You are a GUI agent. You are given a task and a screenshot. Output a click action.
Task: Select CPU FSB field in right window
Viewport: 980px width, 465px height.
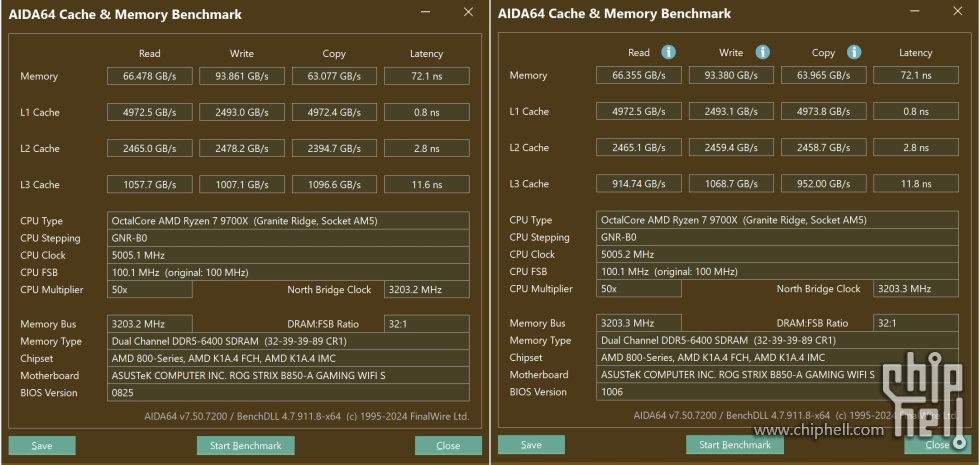point(777,272)
